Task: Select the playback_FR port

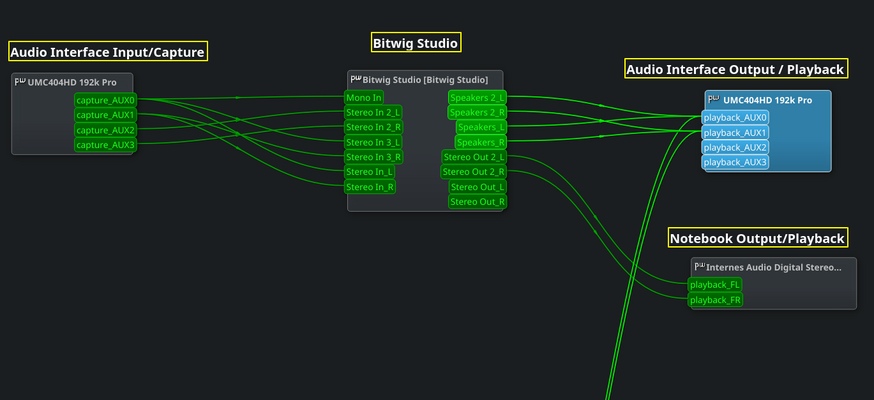Action: tap(715, 300)
